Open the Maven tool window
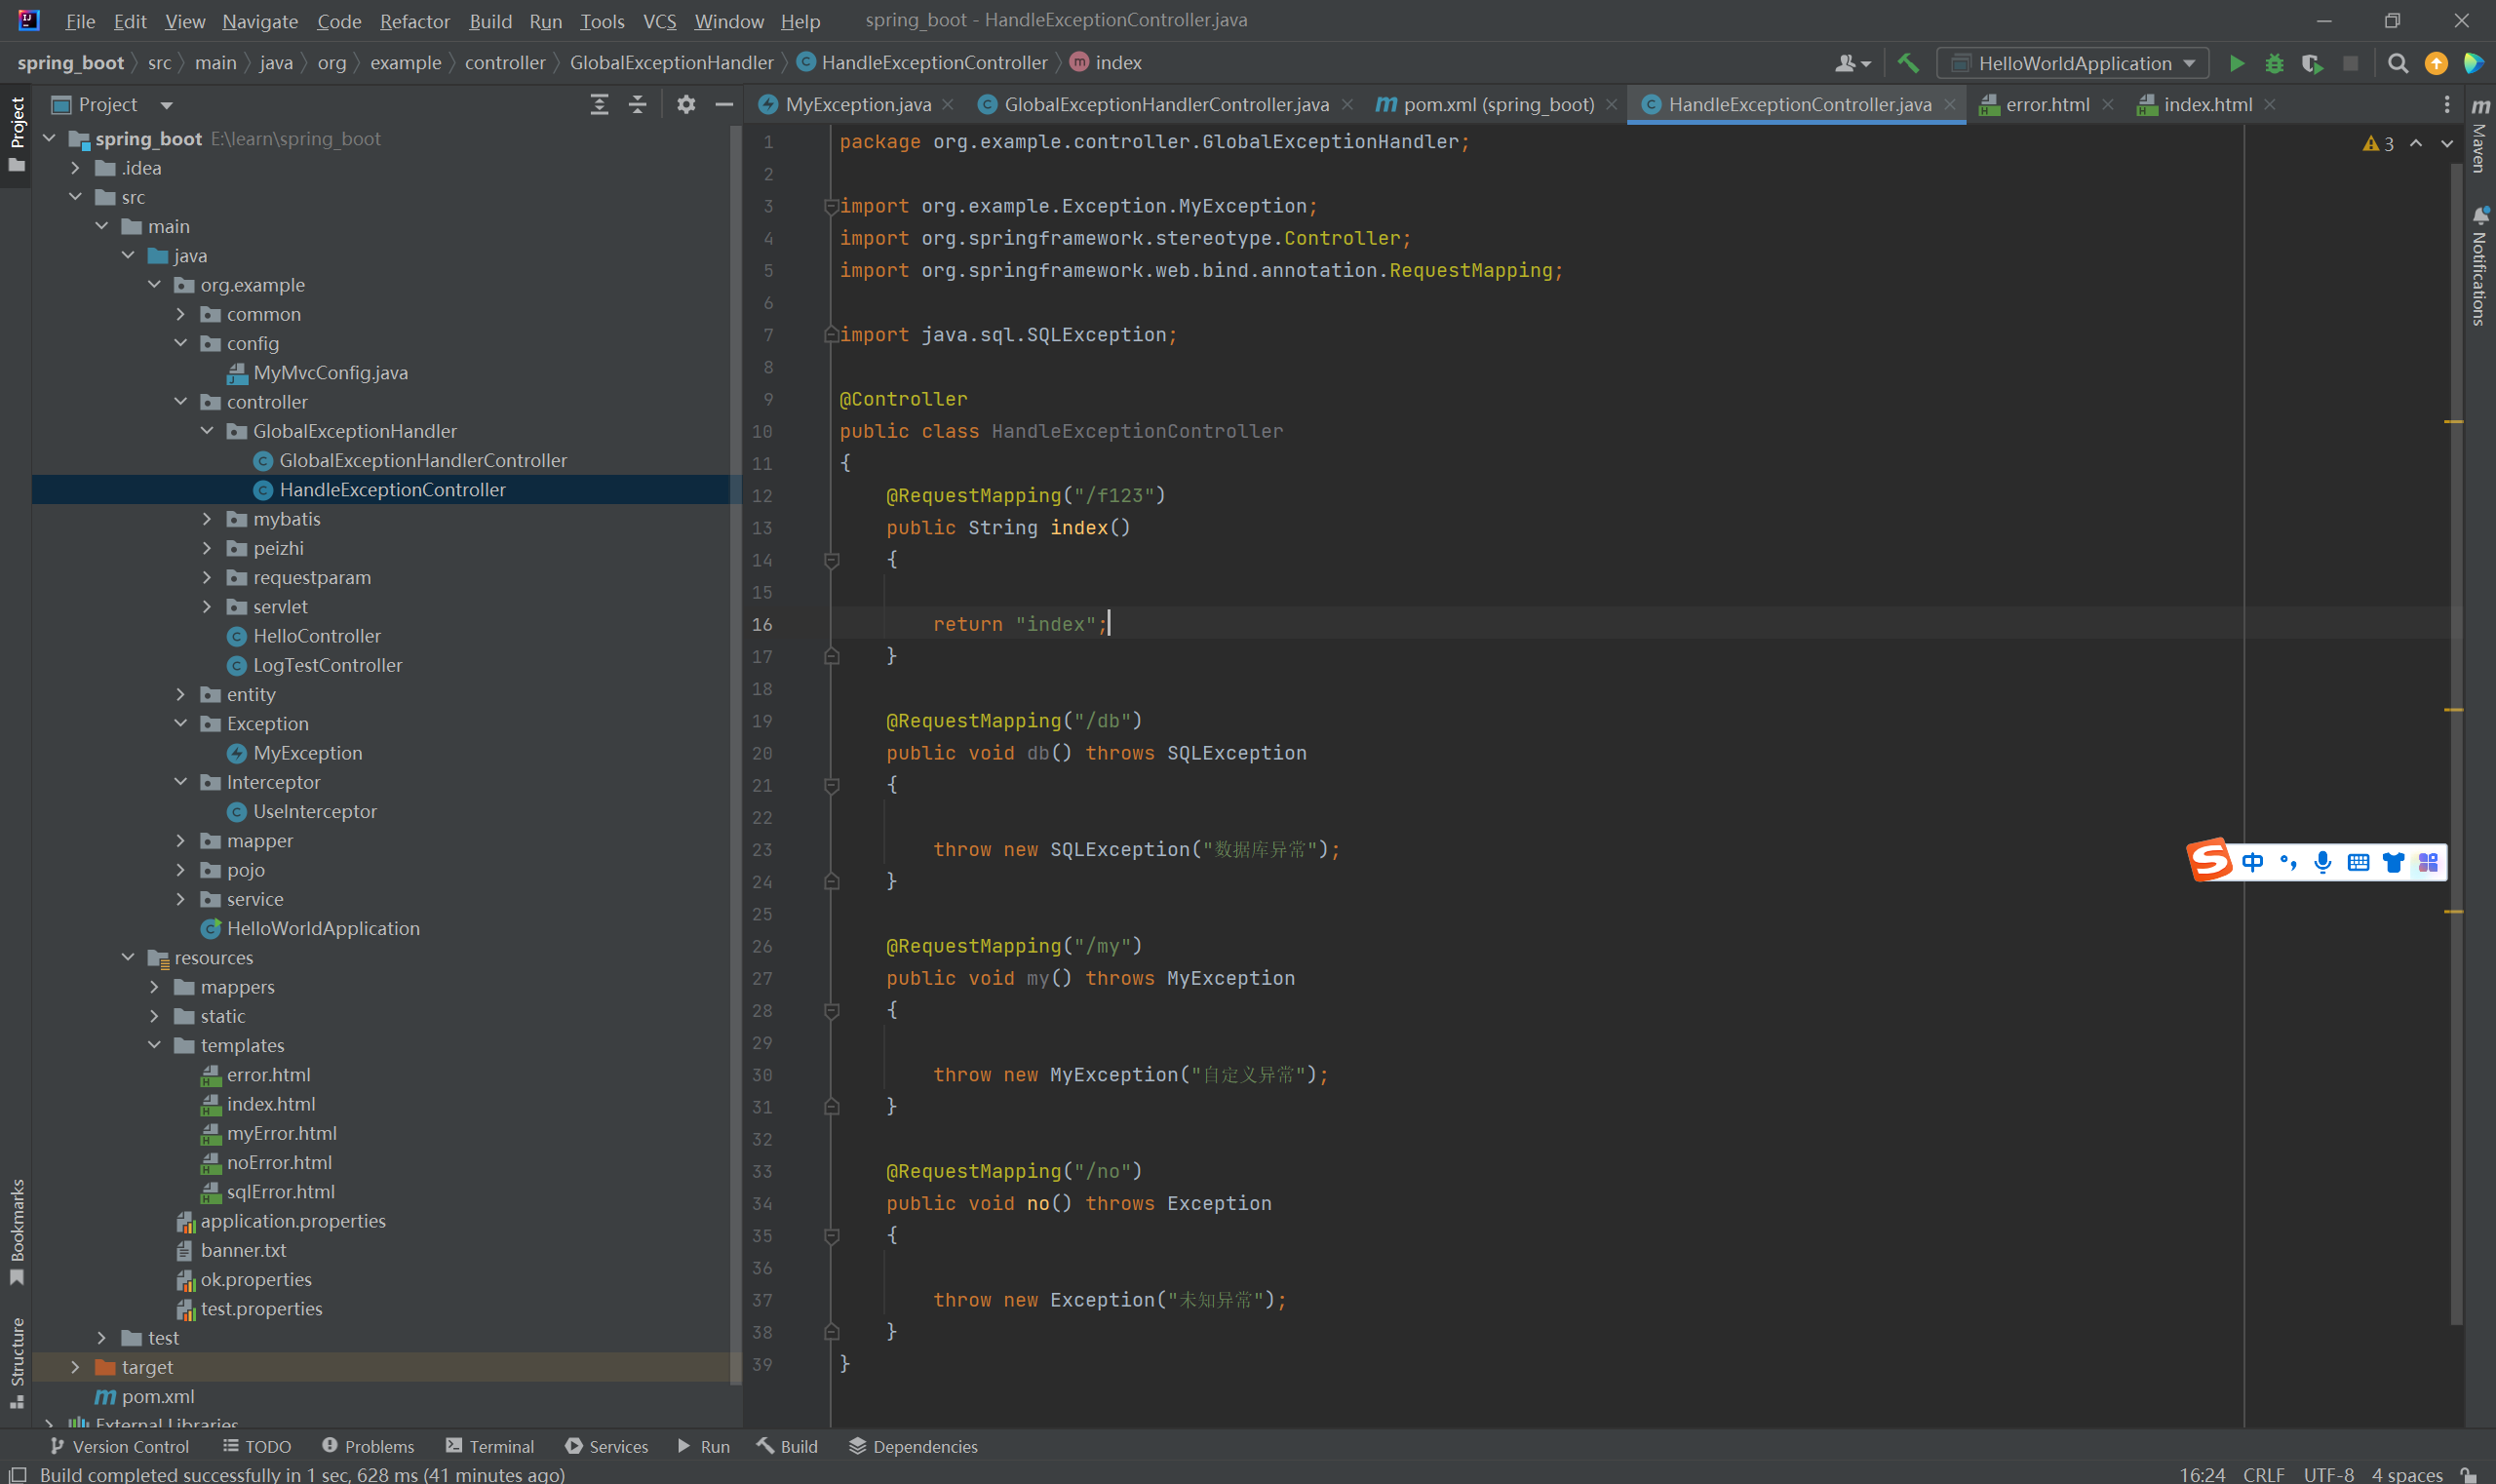 coord(2480,140)
